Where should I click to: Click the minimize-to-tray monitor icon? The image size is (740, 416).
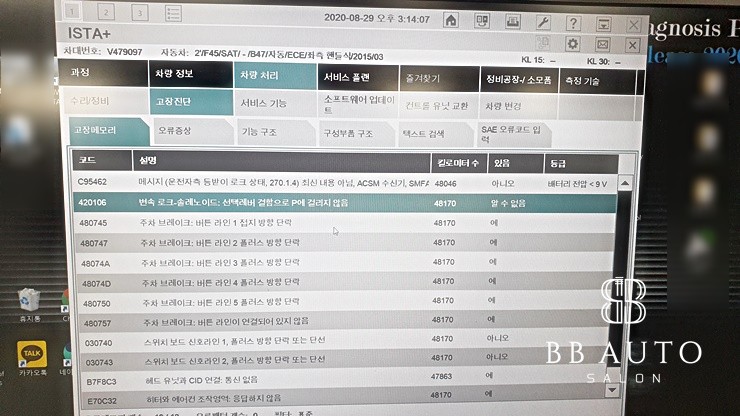coord(604,24)
